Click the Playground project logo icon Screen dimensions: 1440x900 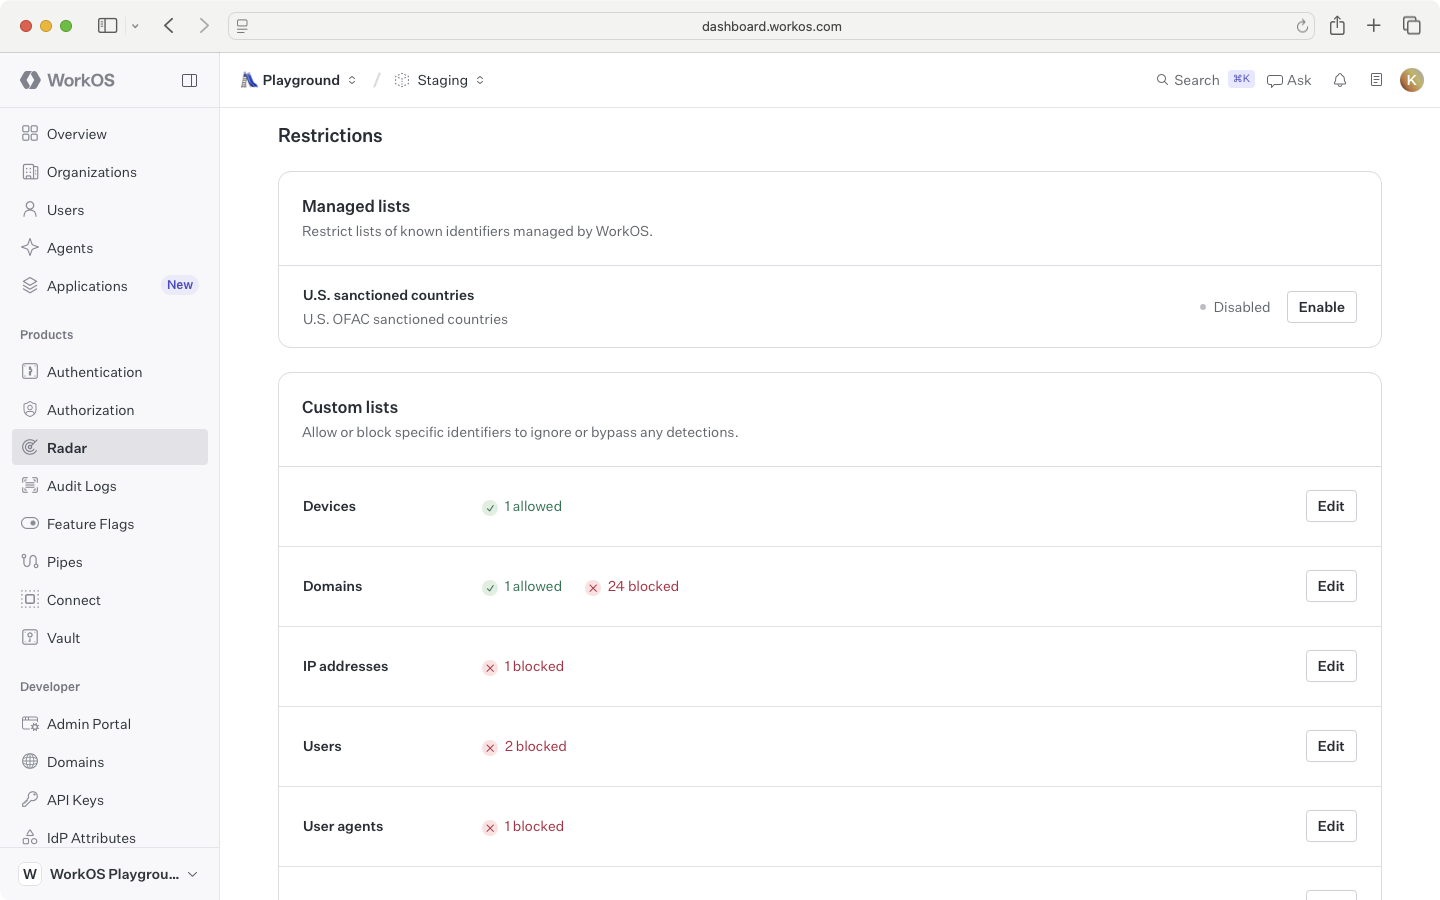click(249, 80)
